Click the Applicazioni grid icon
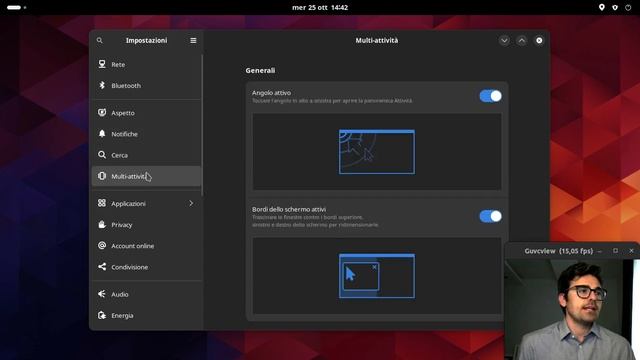Screen dimensions: 640x360 [x=102, y=203]
